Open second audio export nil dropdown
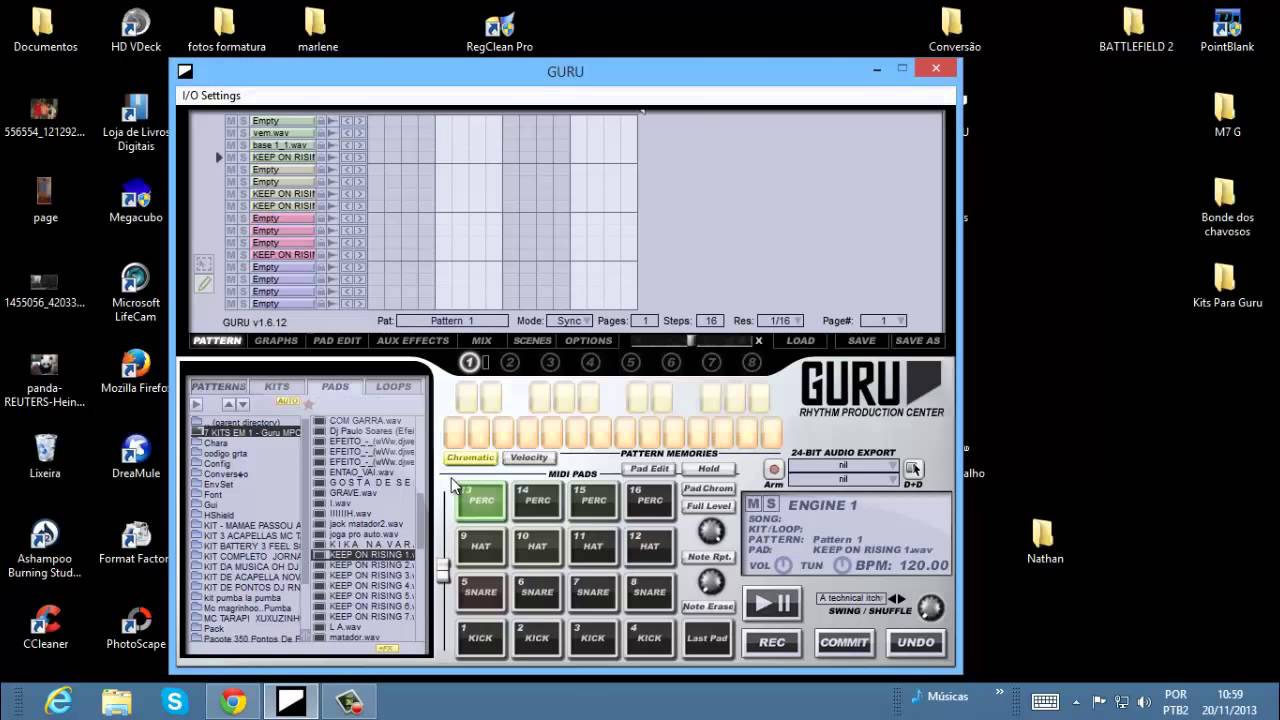1280x720 pixels. click(x=843, y=479)
